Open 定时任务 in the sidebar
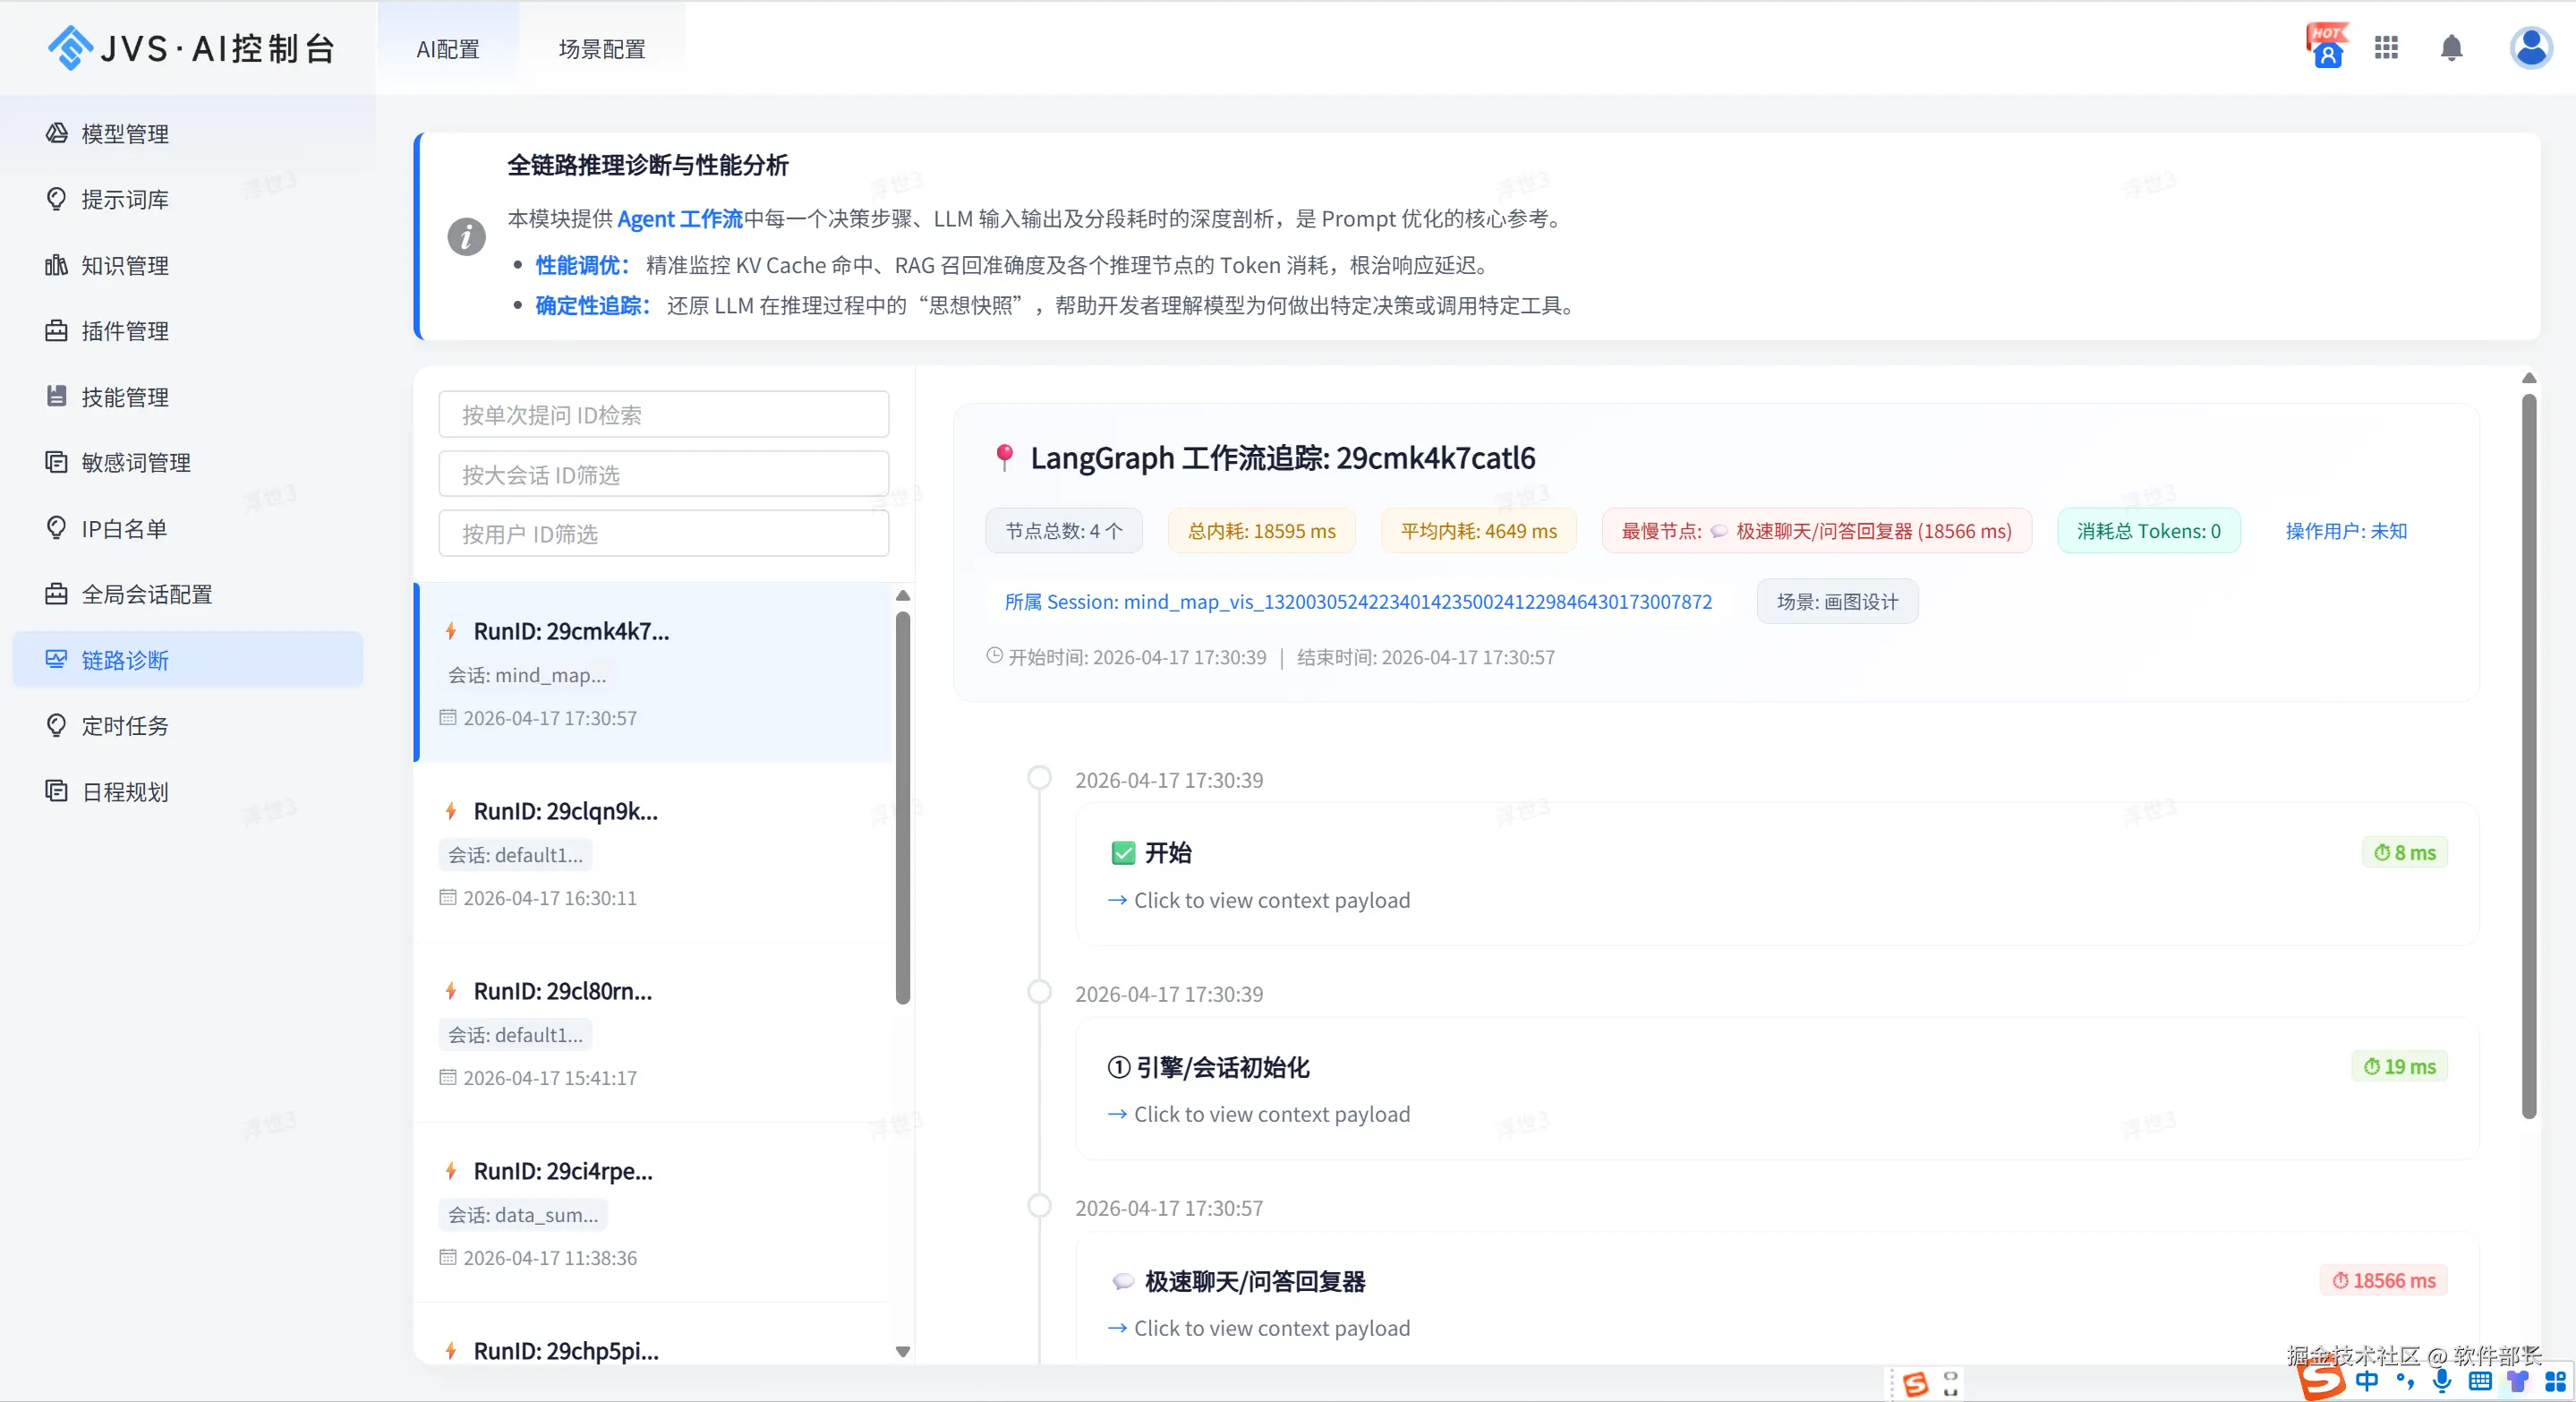Screen dimensions: 2576x1402 point(125,726)
